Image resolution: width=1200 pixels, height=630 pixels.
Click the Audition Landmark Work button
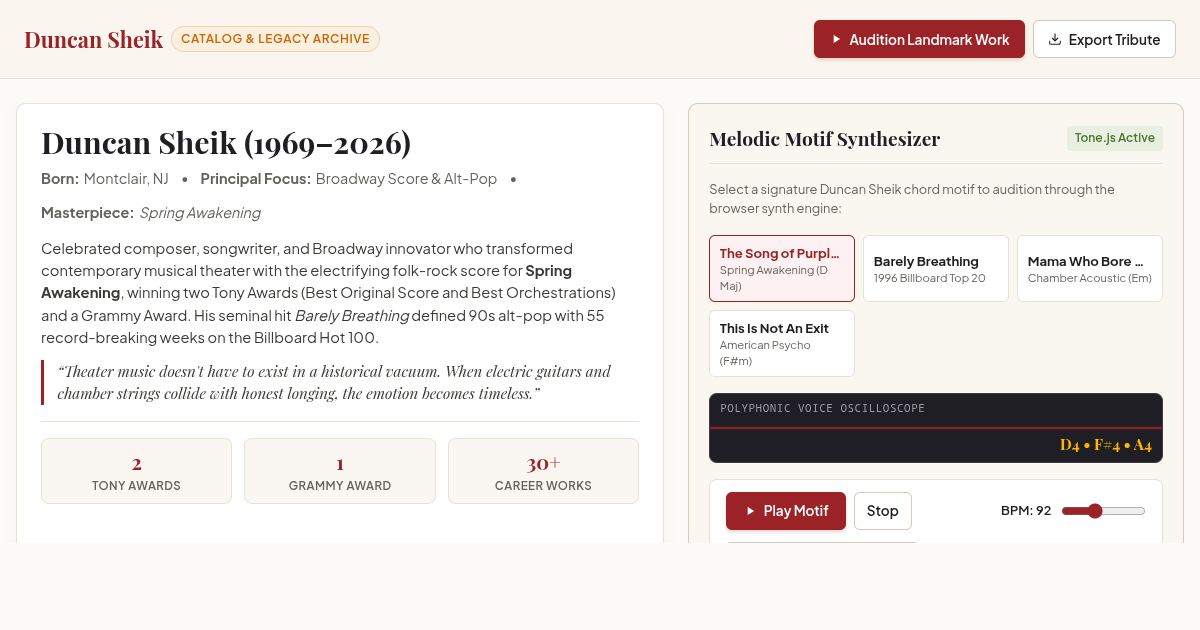[919, 39]
